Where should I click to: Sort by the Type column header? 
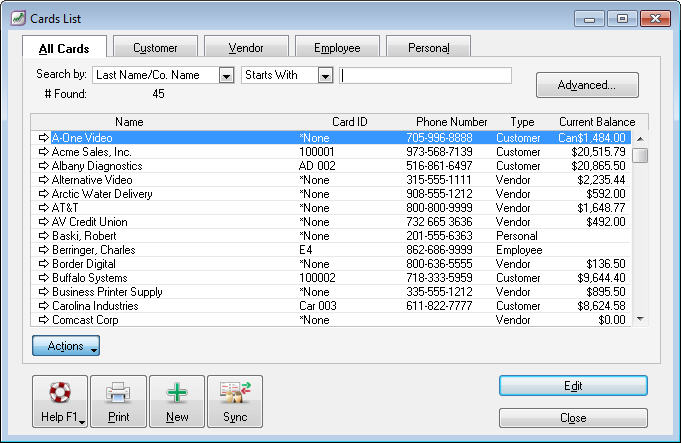[x=522, y=122]
